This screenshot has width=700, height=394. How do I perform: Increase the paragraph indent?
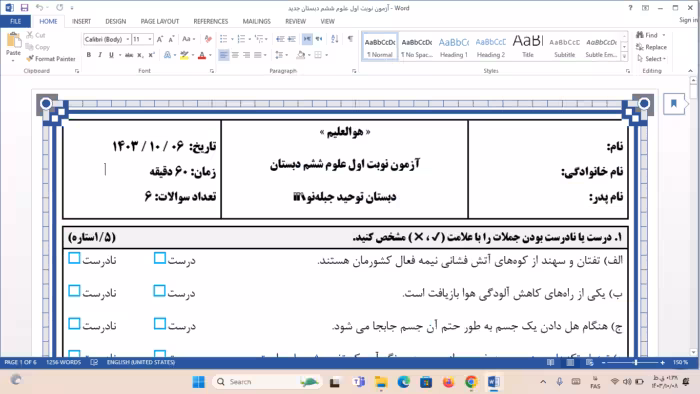coord(292,39)
